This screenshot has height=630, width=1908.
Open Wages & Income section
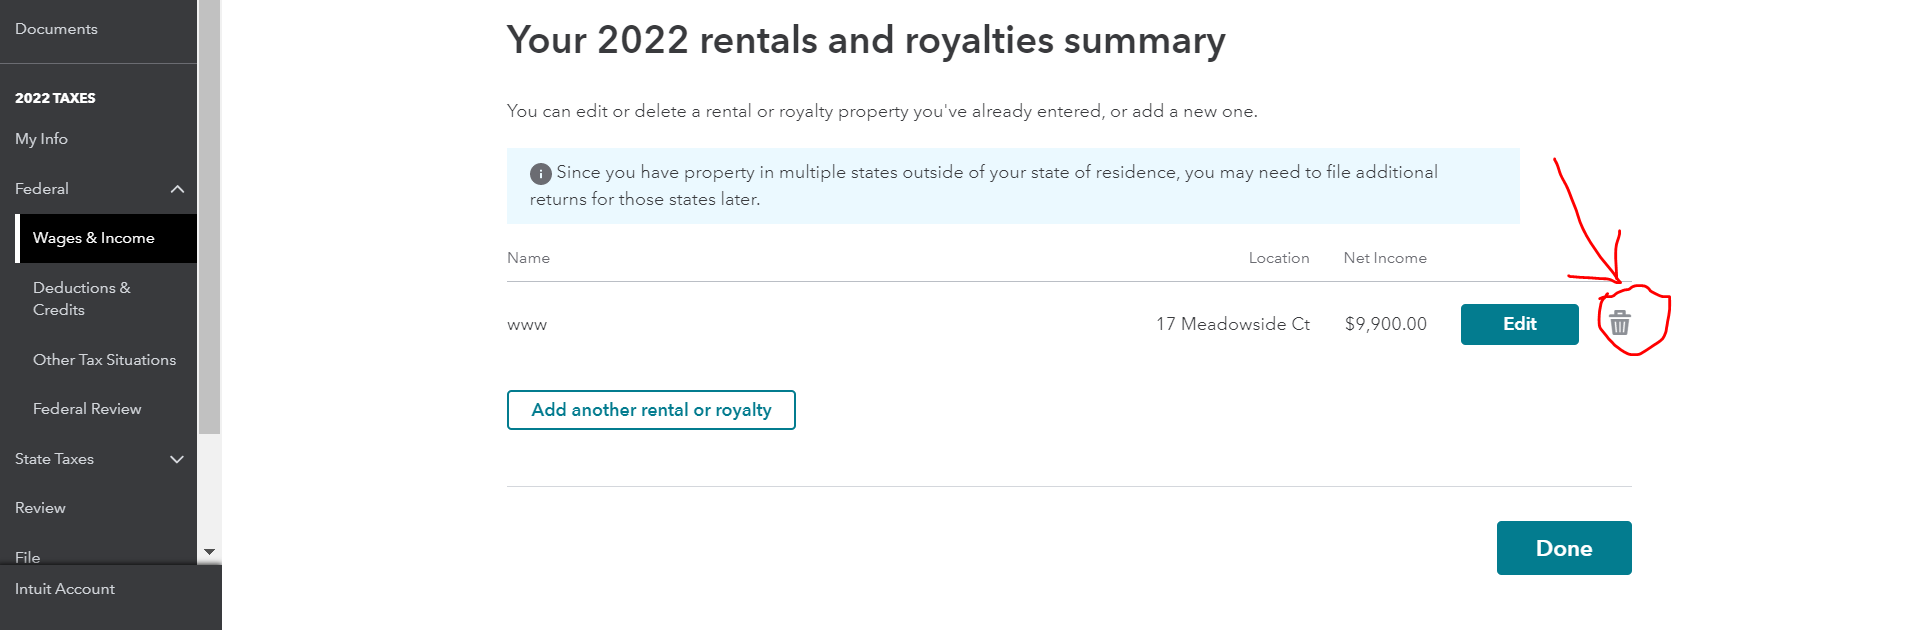tap(94, 238)
